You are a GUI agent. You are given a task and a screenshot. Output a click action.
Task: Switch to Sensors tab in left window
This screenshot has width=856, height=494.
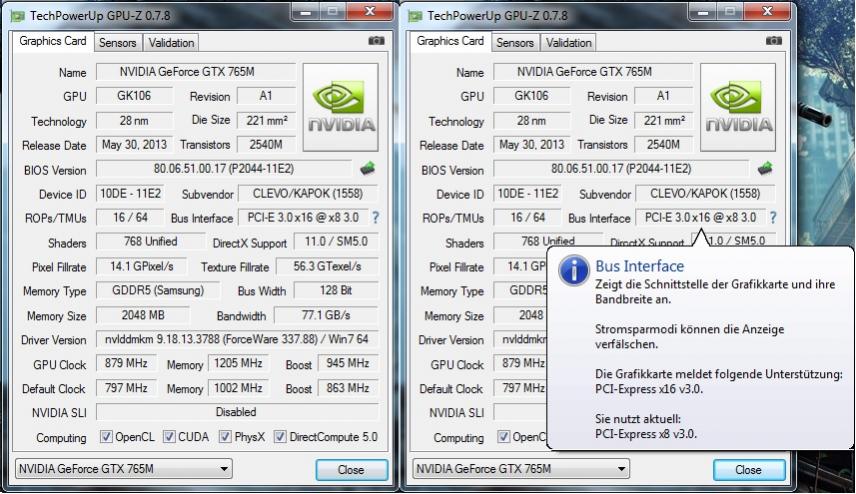click(x=117, y=43)
